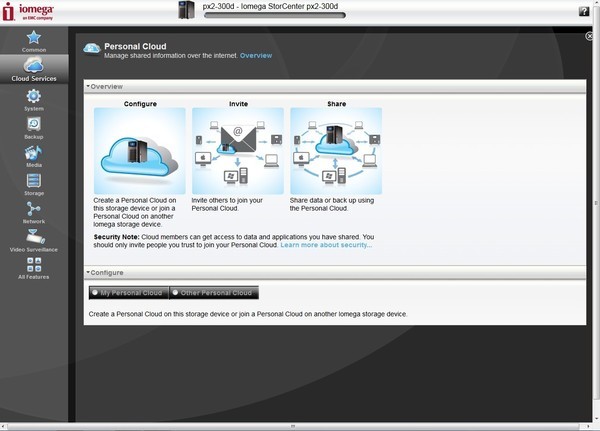Click the Personal Cloud header cloud icon
This screenshot has width=600, height=431.
click(x=92, y=49)
